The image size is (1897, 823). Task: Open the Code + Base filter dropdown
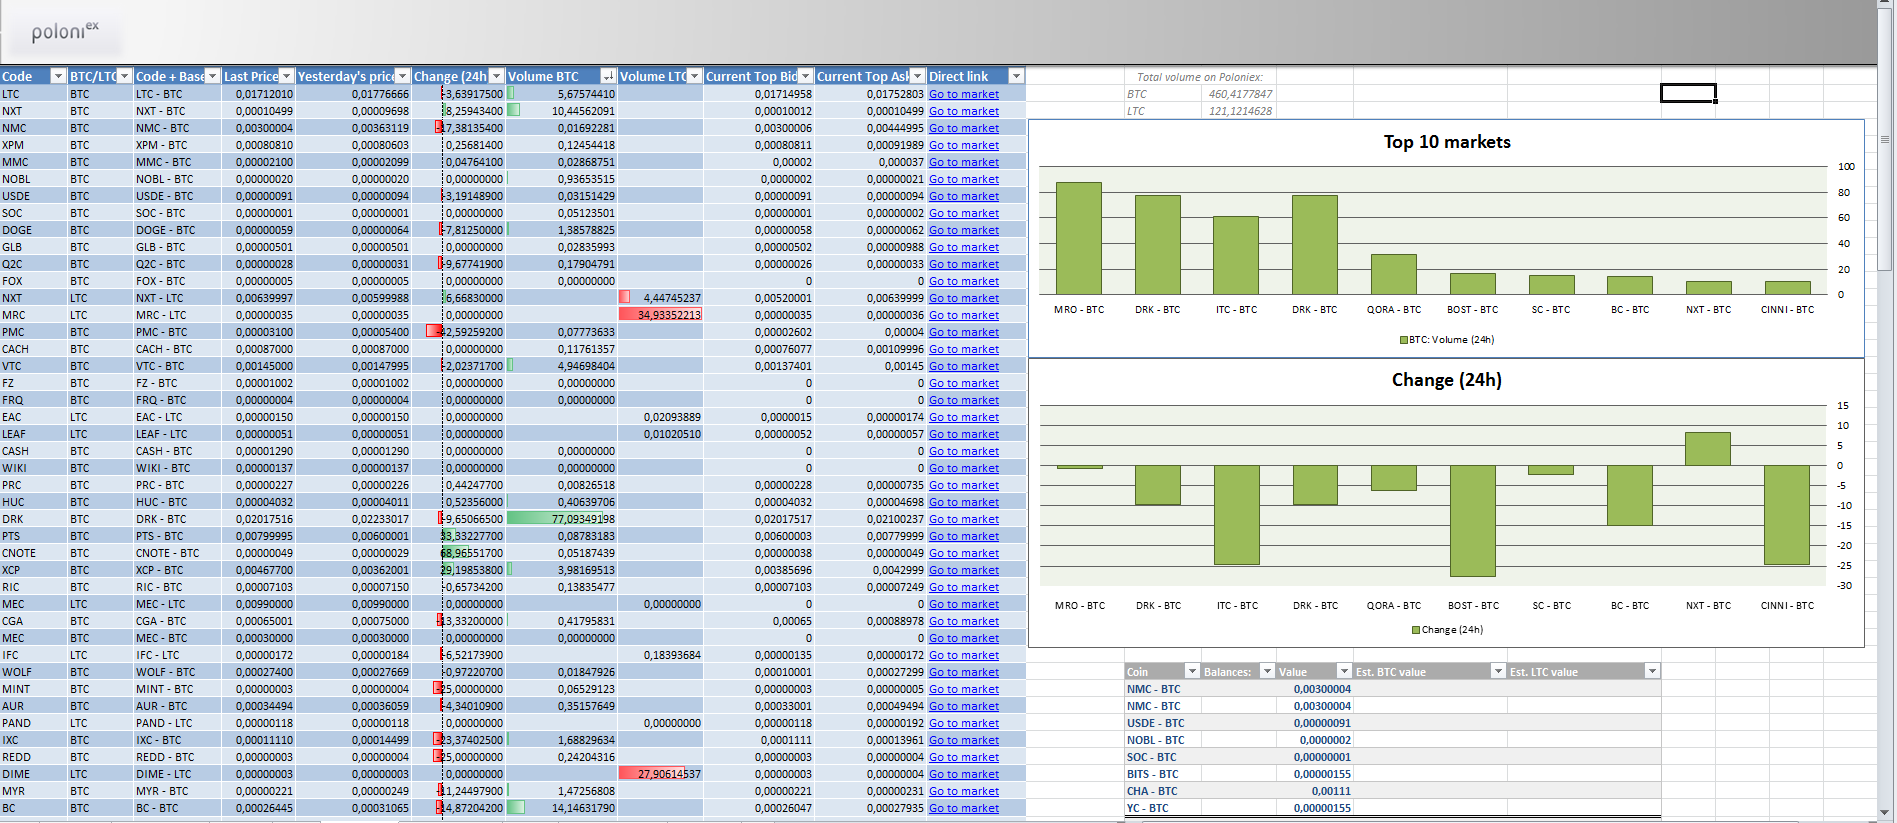(212, 76)
